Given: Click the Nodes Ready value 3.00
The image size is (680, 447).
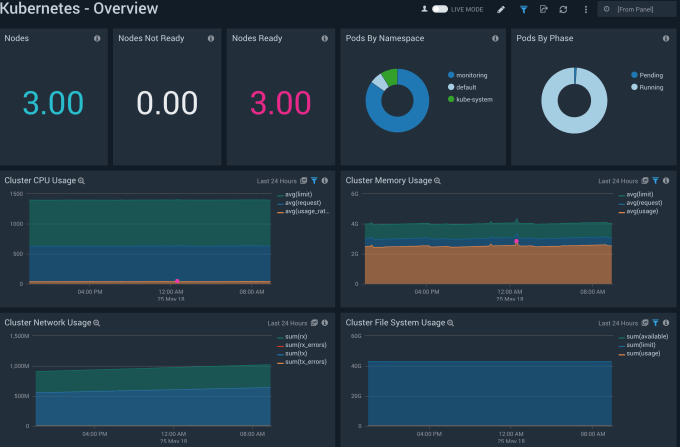Looking at the screenshot, I should (x=280, y=103).
